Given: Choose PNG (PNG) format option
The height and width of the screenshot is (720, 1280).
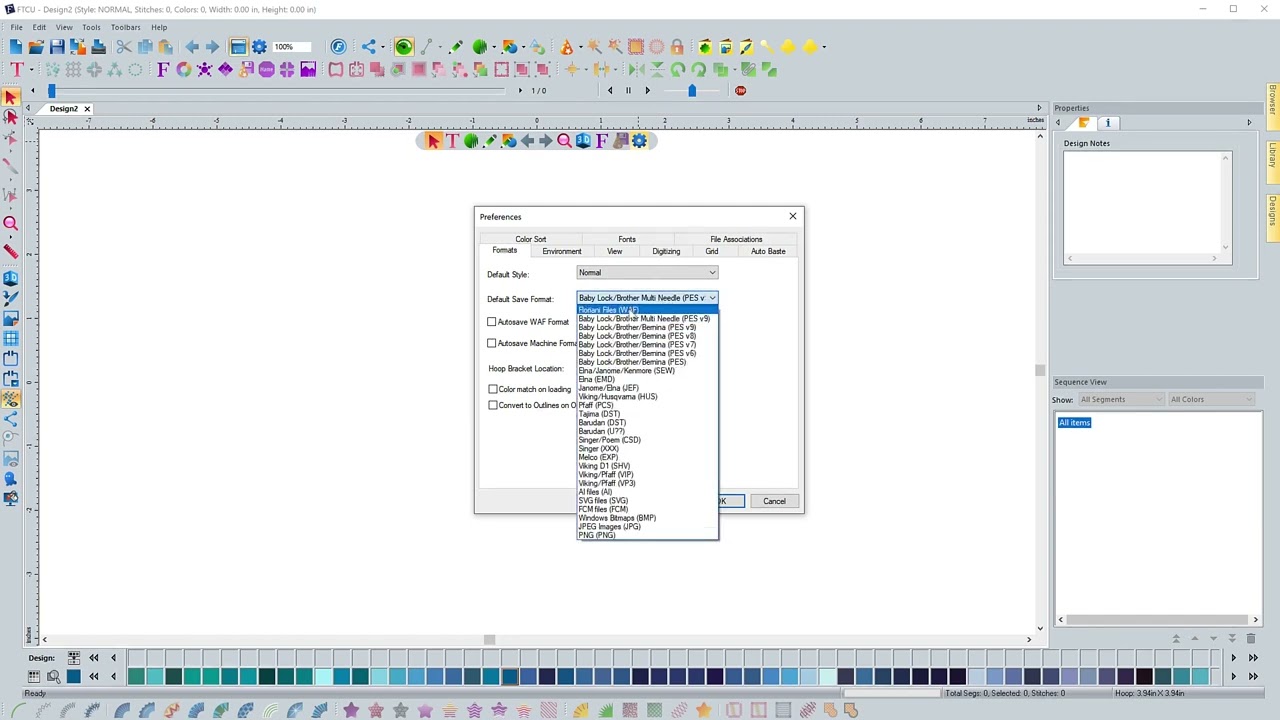Looking at the screenshot, I should pyautogui.click(x=647, y=535).
